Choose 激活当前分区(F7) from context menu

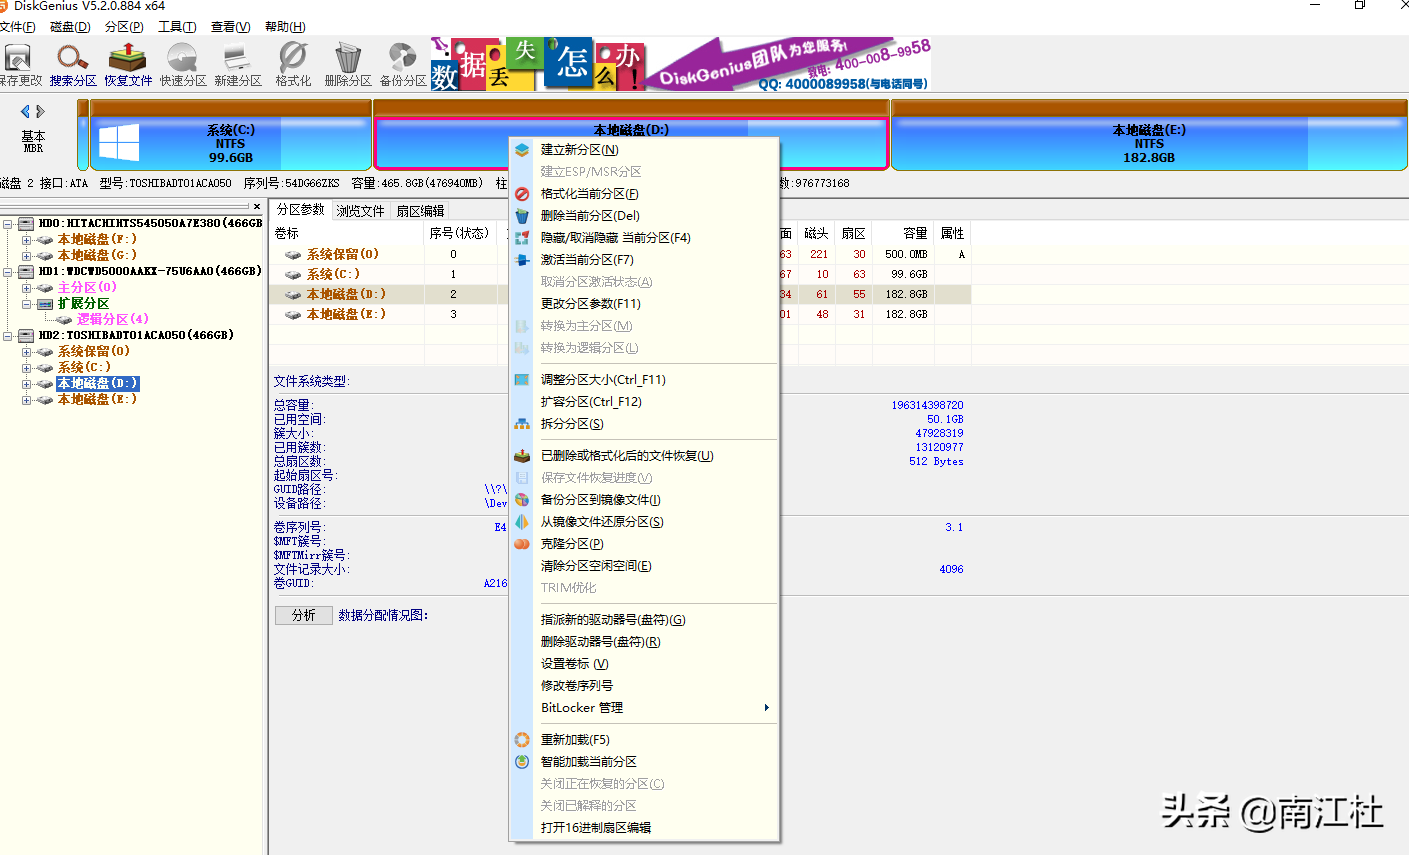pos(644,260)
